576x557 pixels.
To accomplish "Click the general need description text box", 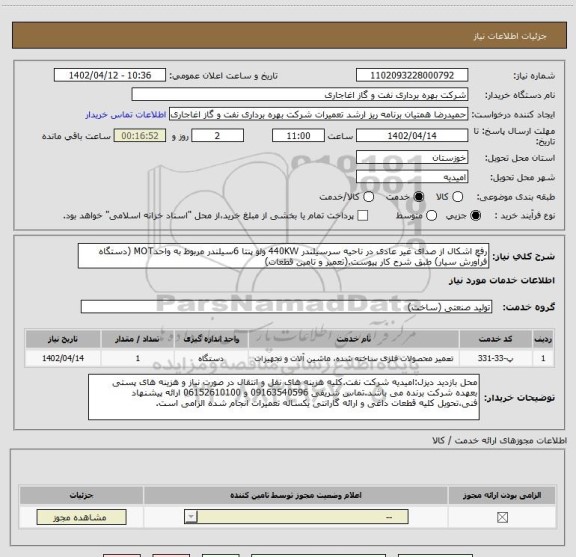I will coord(283,256).
